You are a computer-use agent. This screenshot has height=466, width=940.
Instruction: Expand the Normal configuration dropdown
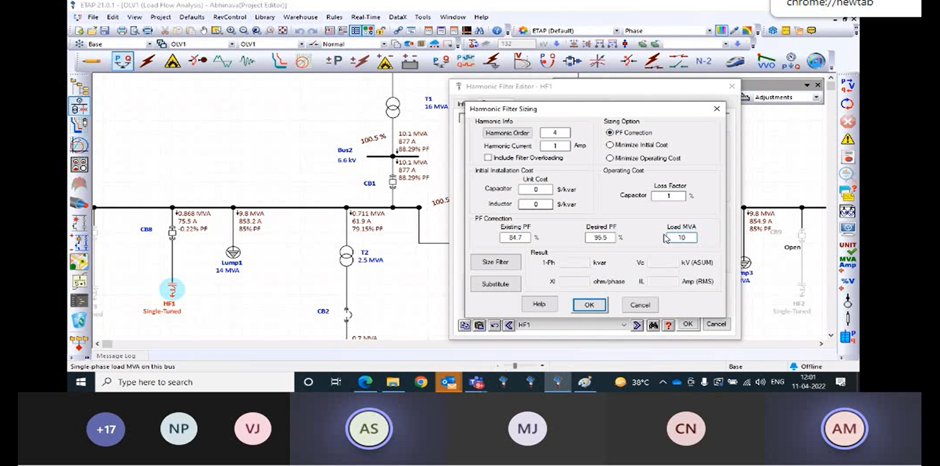pyautogui.click(x=384, y=44)
